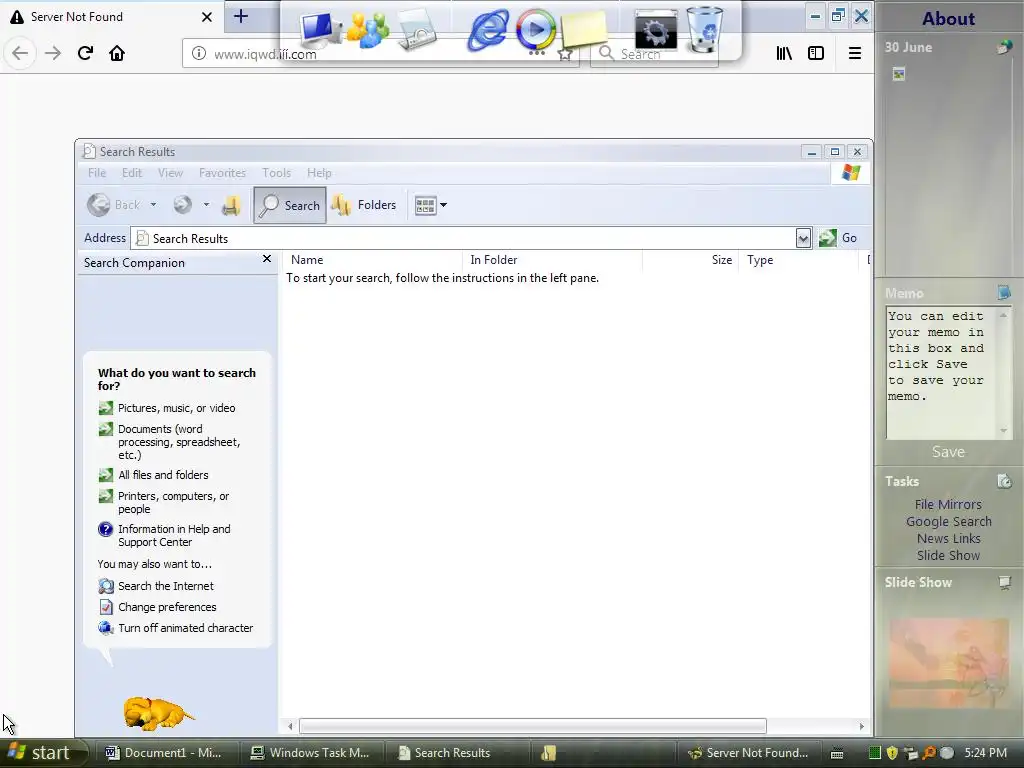This screenshot has width=1024, height=768.
Task: Open the yellow sticky note dock icon
Action: point(583,29)
